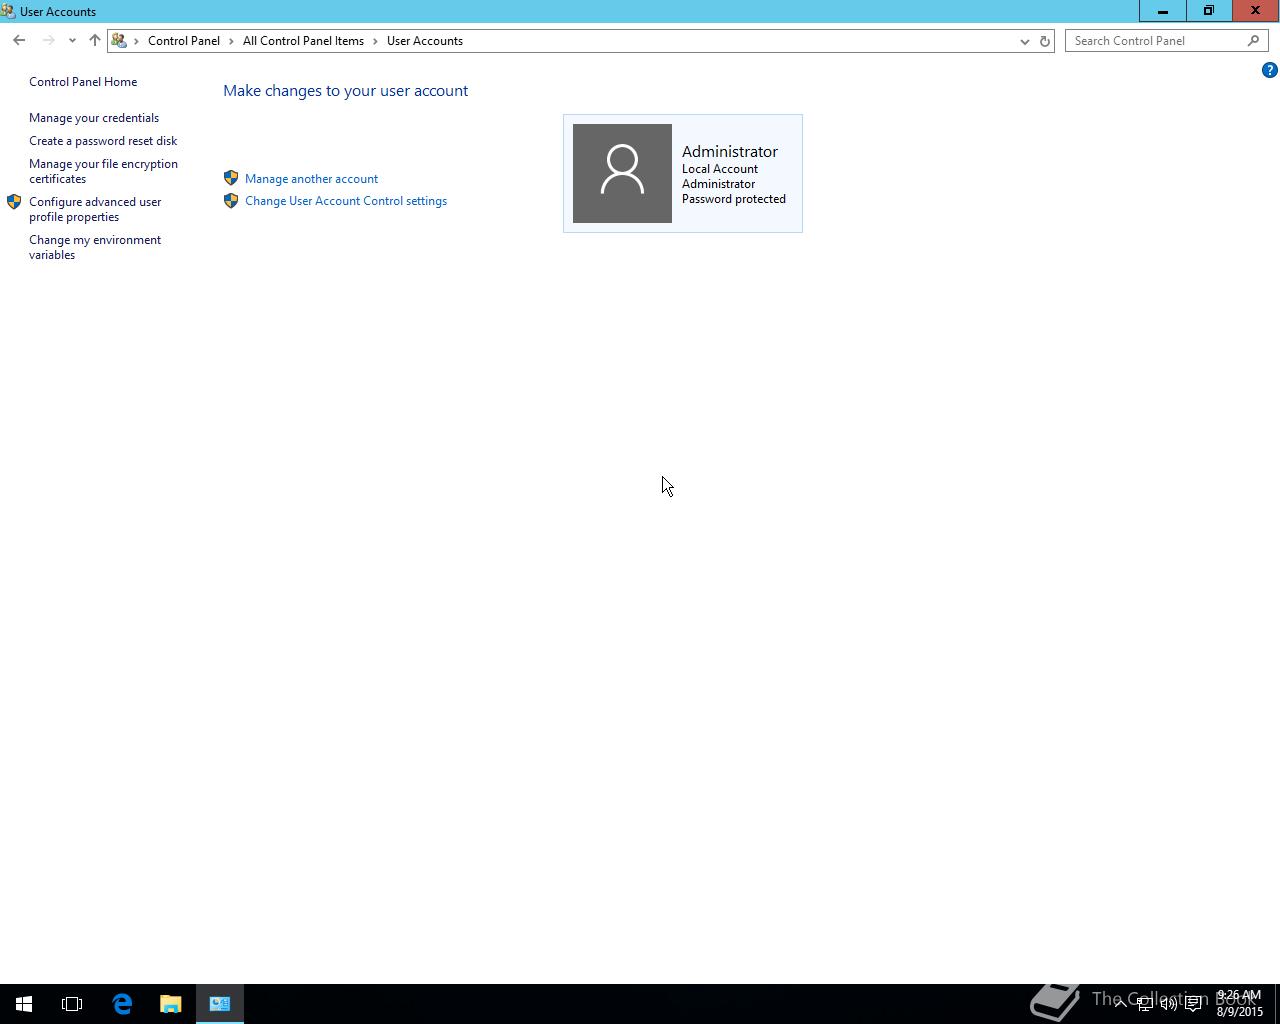The width and height of the screenshot is (1280, 1024).
Task: Expand chevron after Control Panel breadcrumb
Action: [232, 41]
